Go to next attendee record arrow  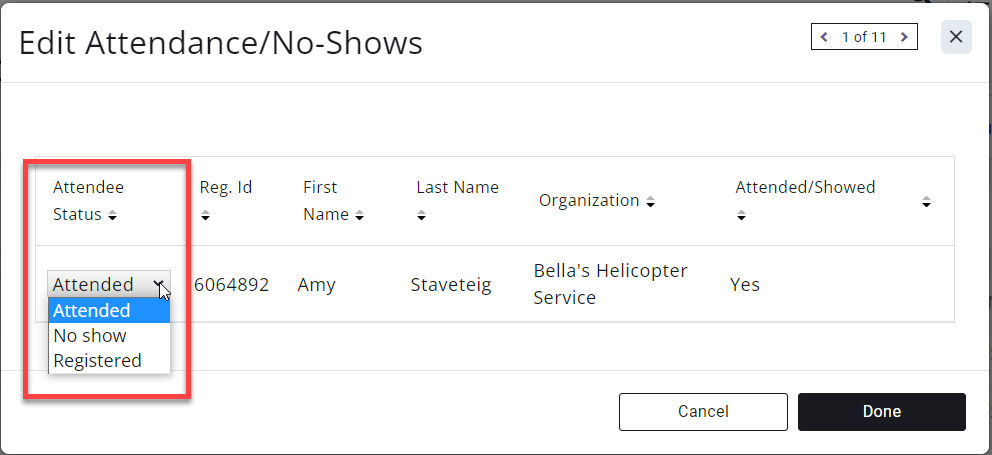click(x=904, y=37)
